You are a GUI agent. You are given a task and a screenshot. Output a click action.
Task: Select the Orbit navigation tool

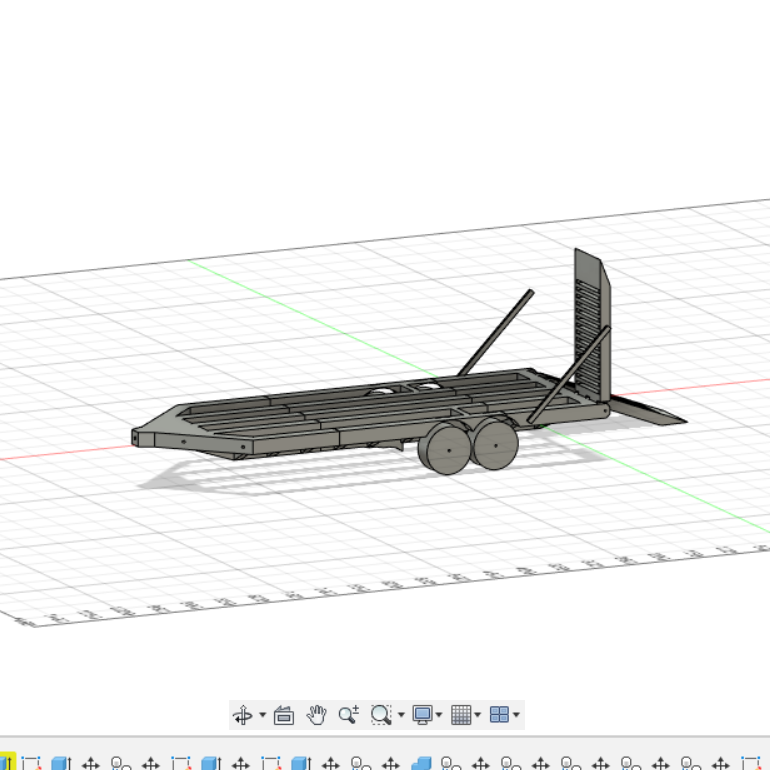pyautogui.click(x=243, y=715)
